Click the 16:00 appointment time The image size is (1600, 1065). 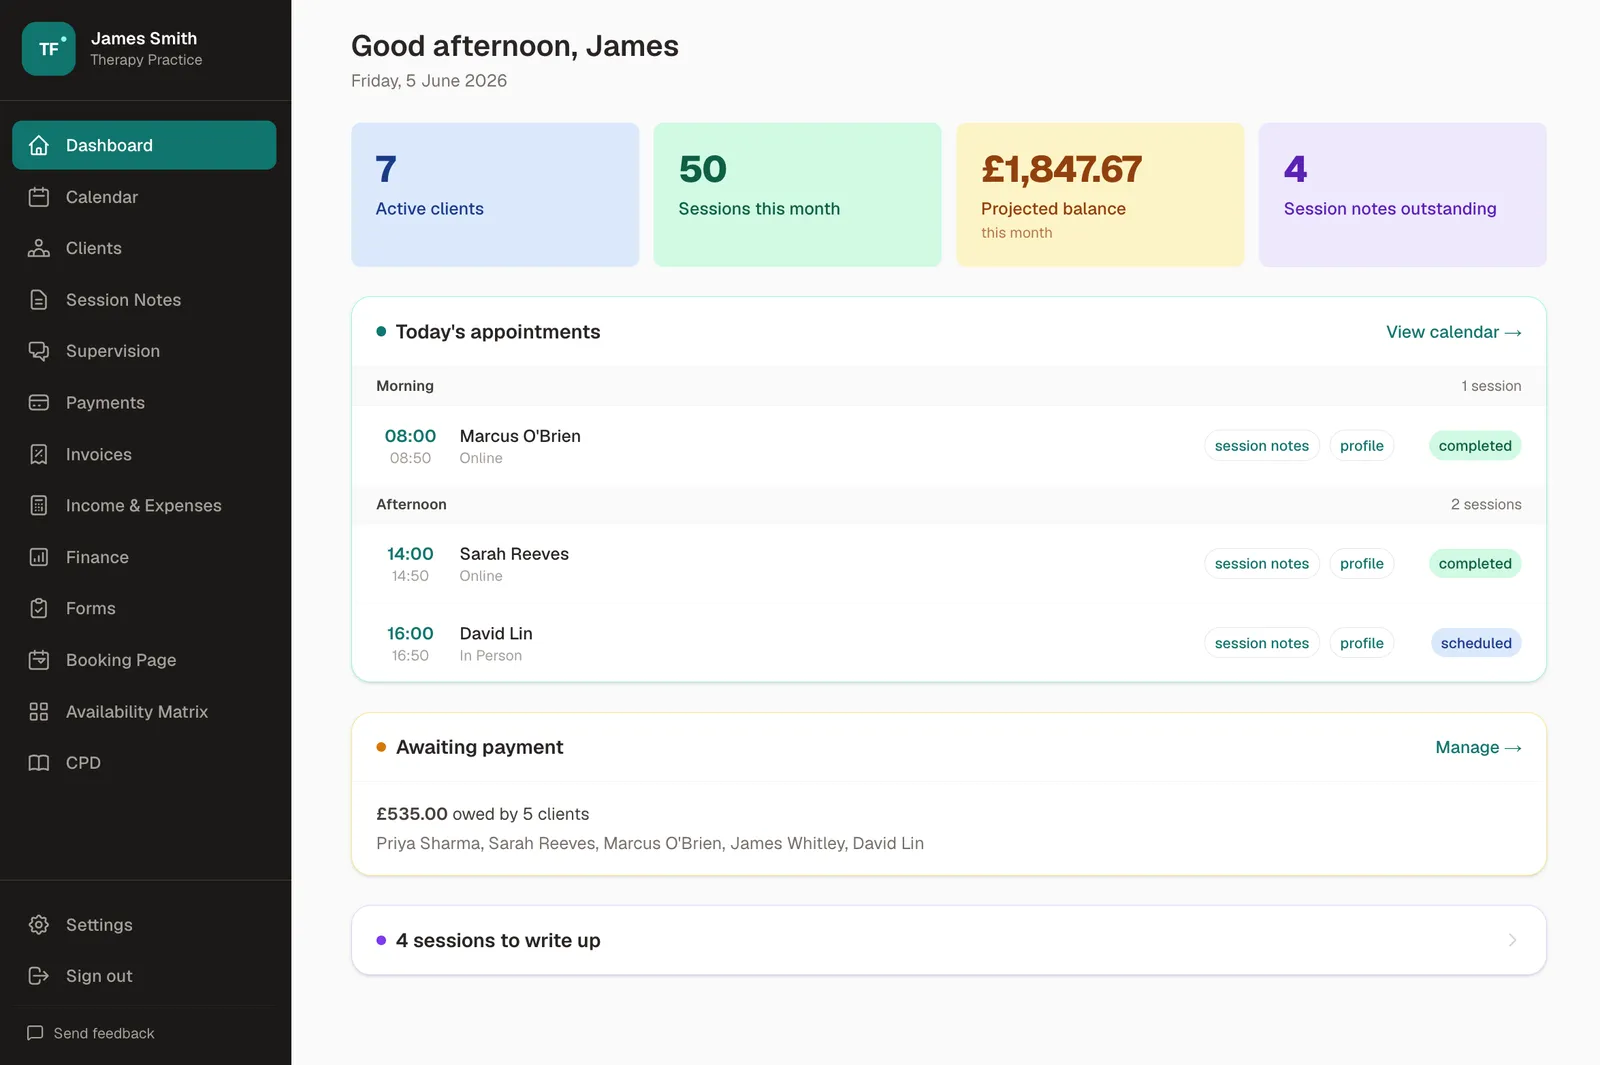410,634
